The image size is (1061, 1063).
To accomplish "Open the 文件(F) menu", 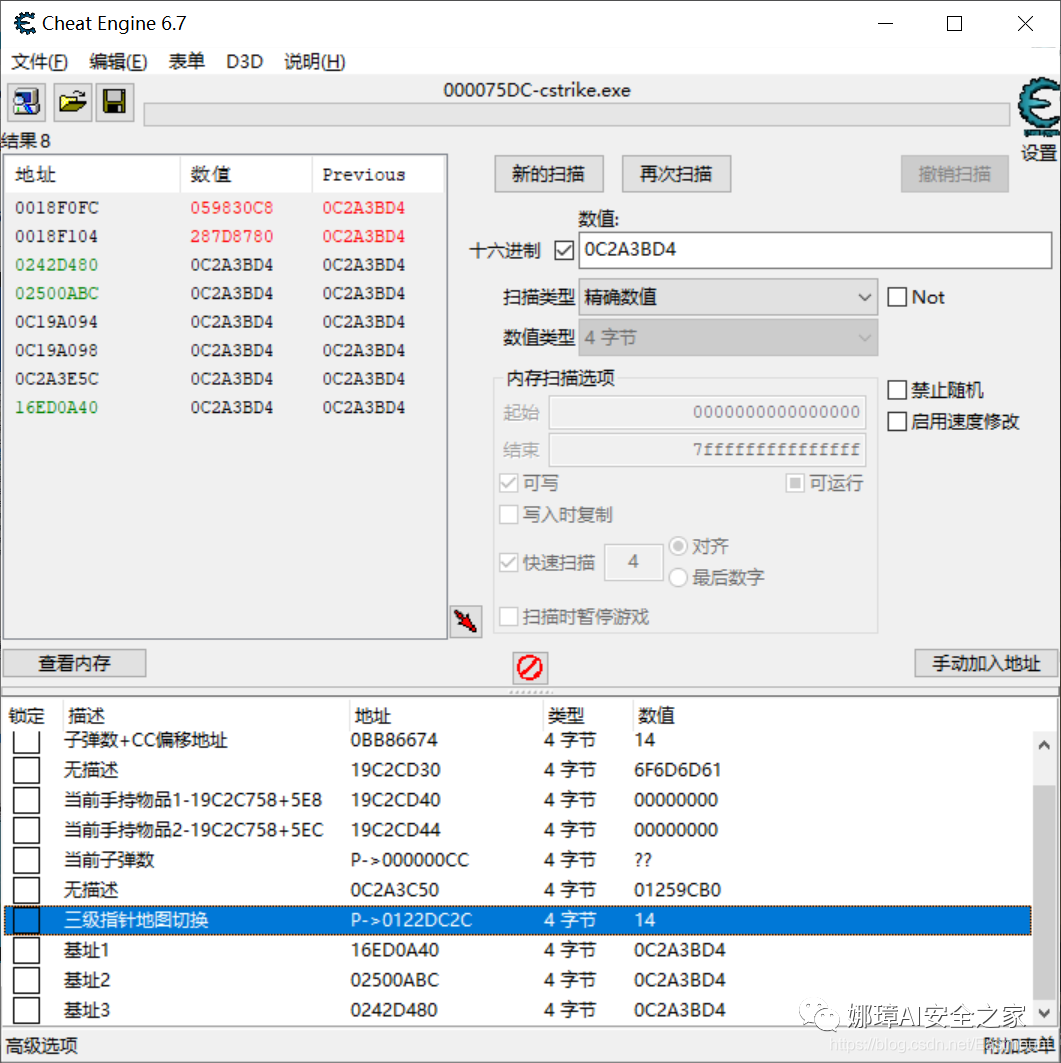I will (x=39, y=62).
